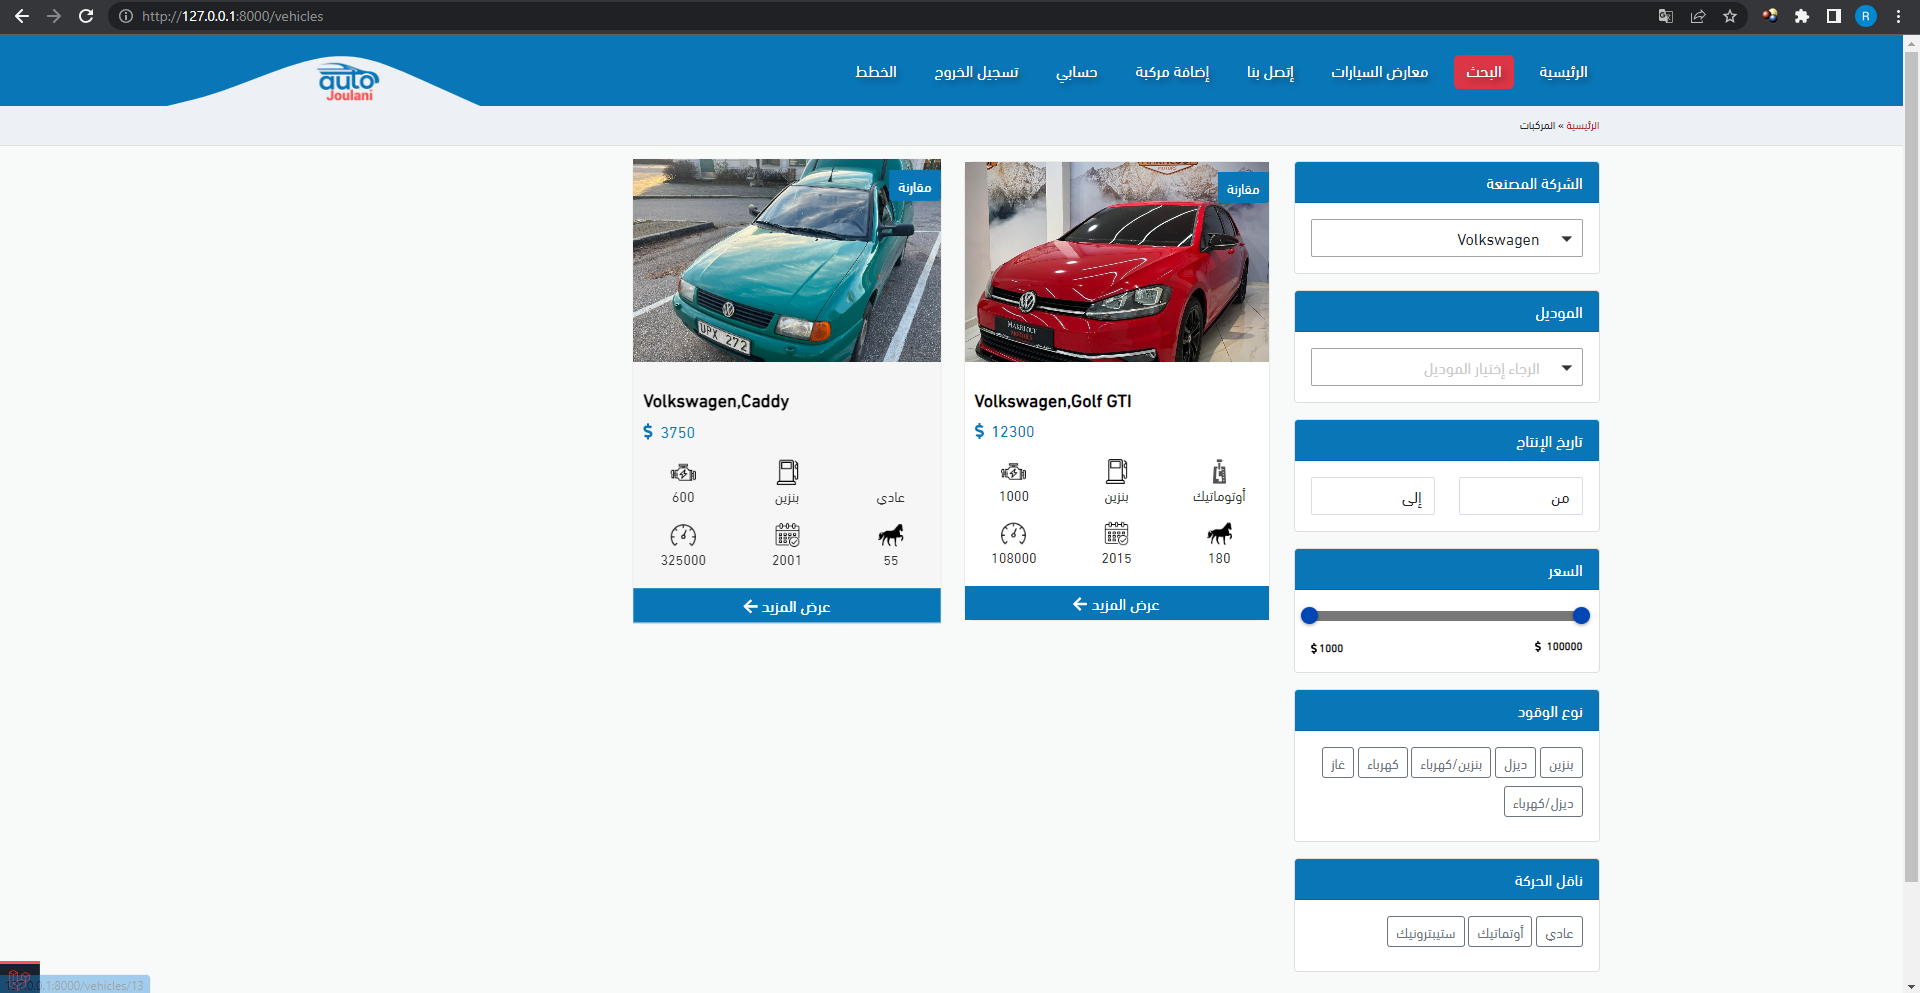
Task: Click الرئيسية breadcrumb link
Action: pyautogui.click(x=1582, y=126)
